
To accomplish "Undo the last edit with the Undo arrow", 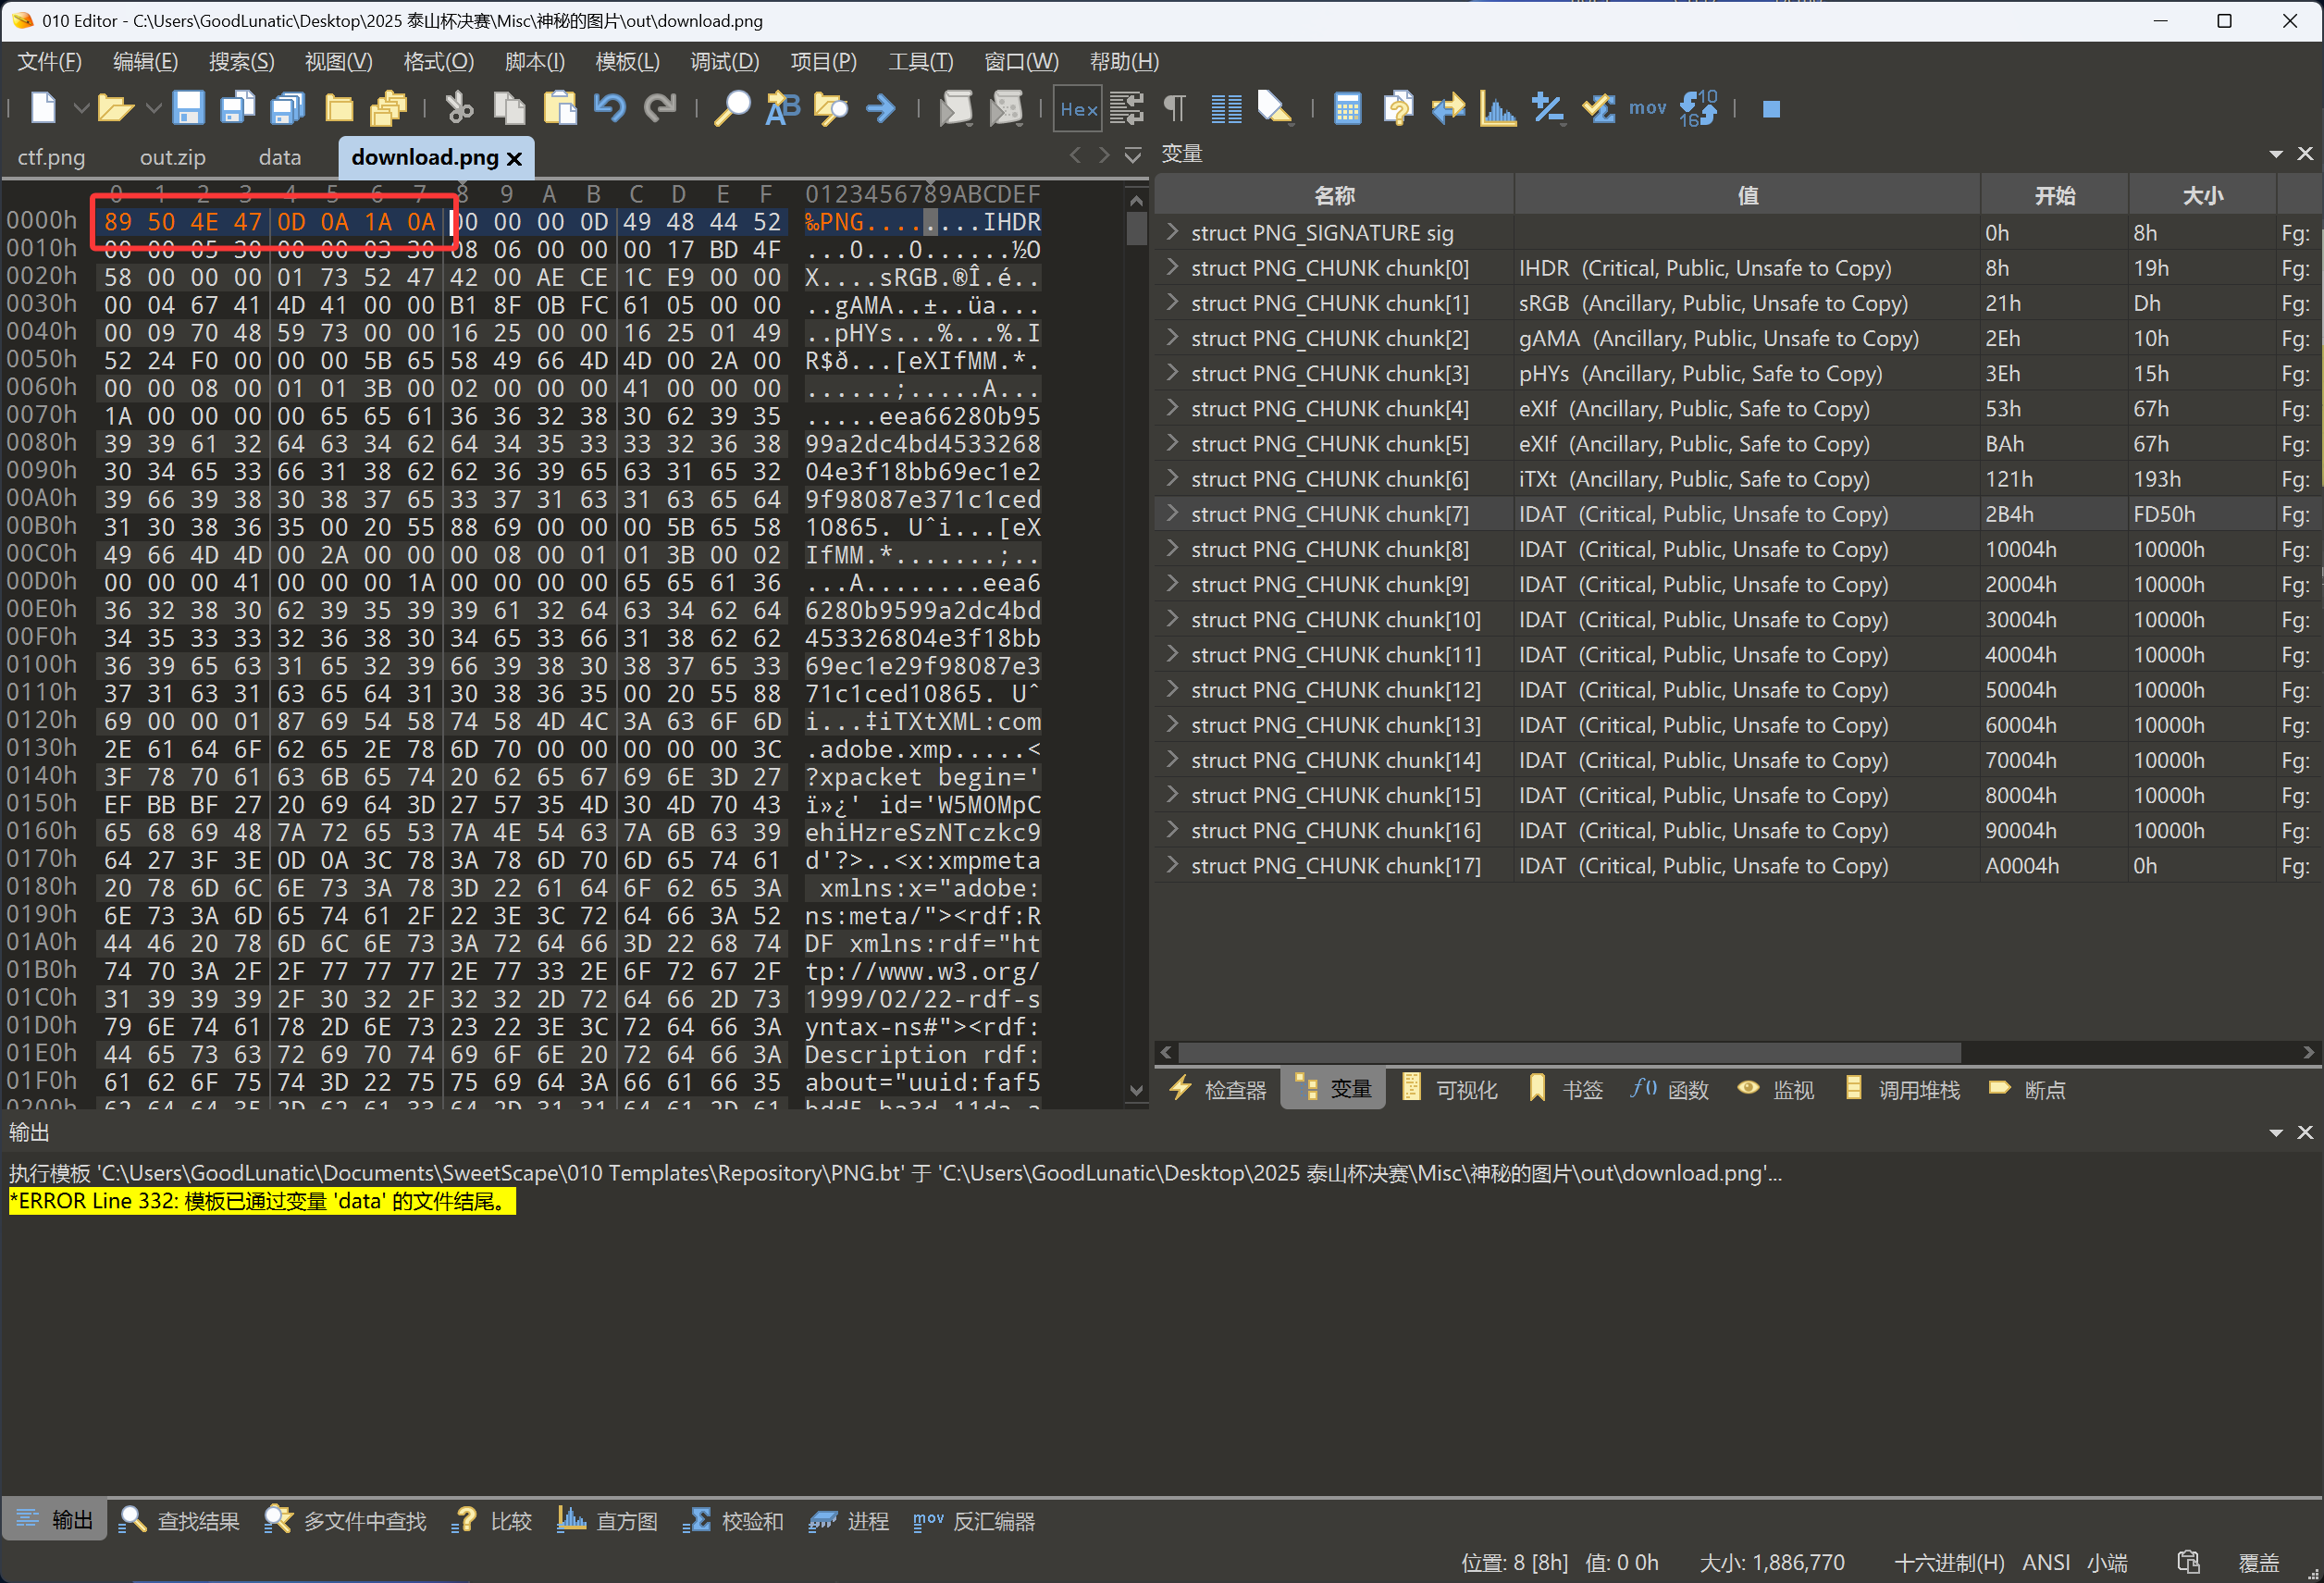I will tap(609, 107).
